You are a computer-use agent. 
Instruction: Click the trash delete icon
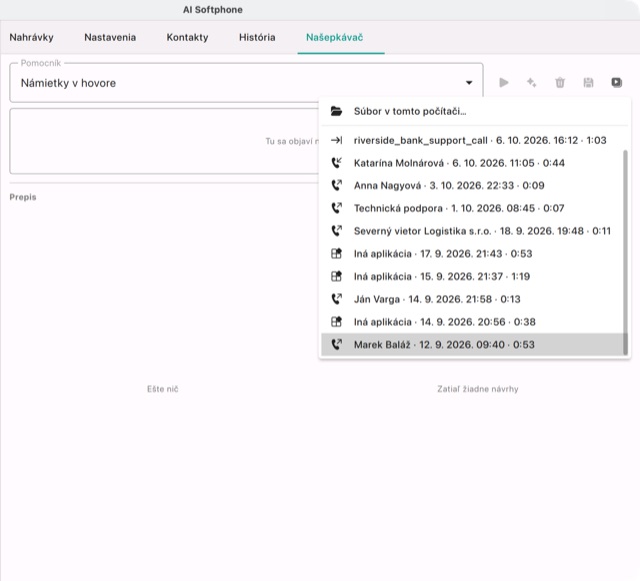[560, 83]
